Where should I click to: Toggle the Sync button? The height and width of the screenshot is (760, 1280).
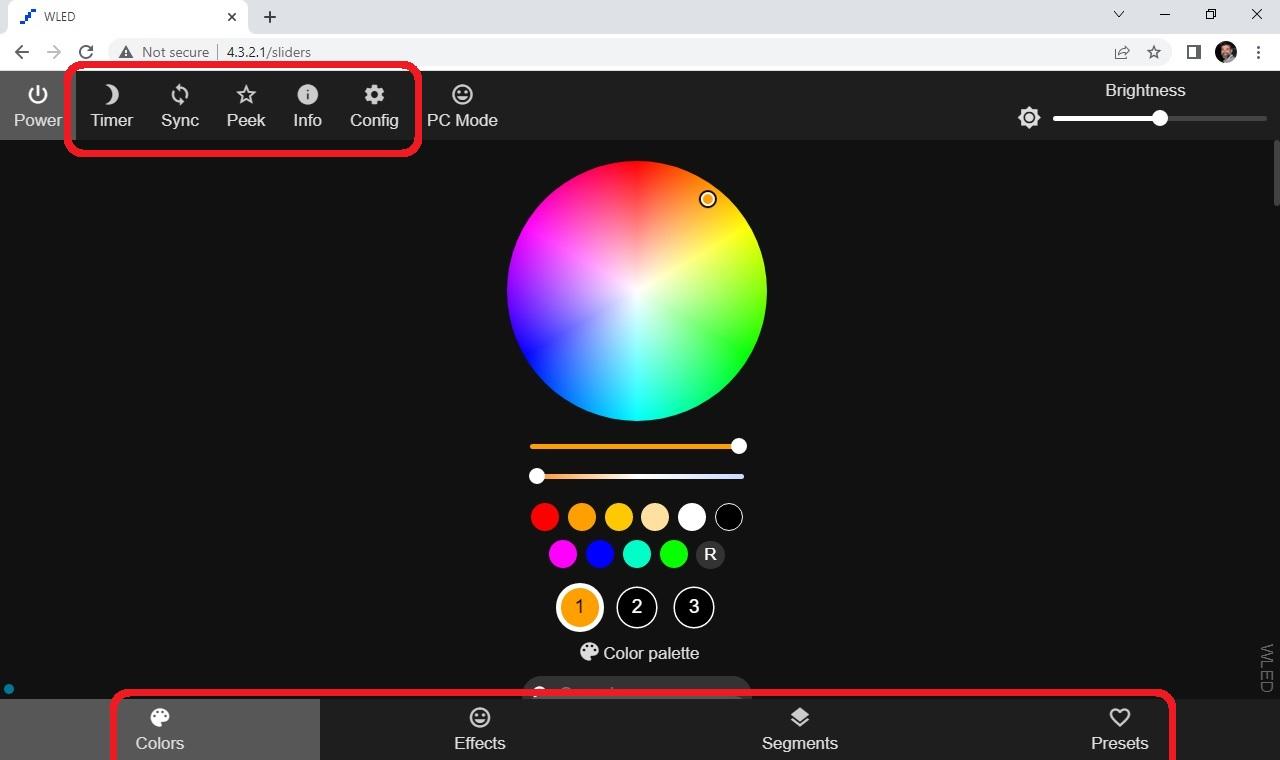(x=180, y=106)
